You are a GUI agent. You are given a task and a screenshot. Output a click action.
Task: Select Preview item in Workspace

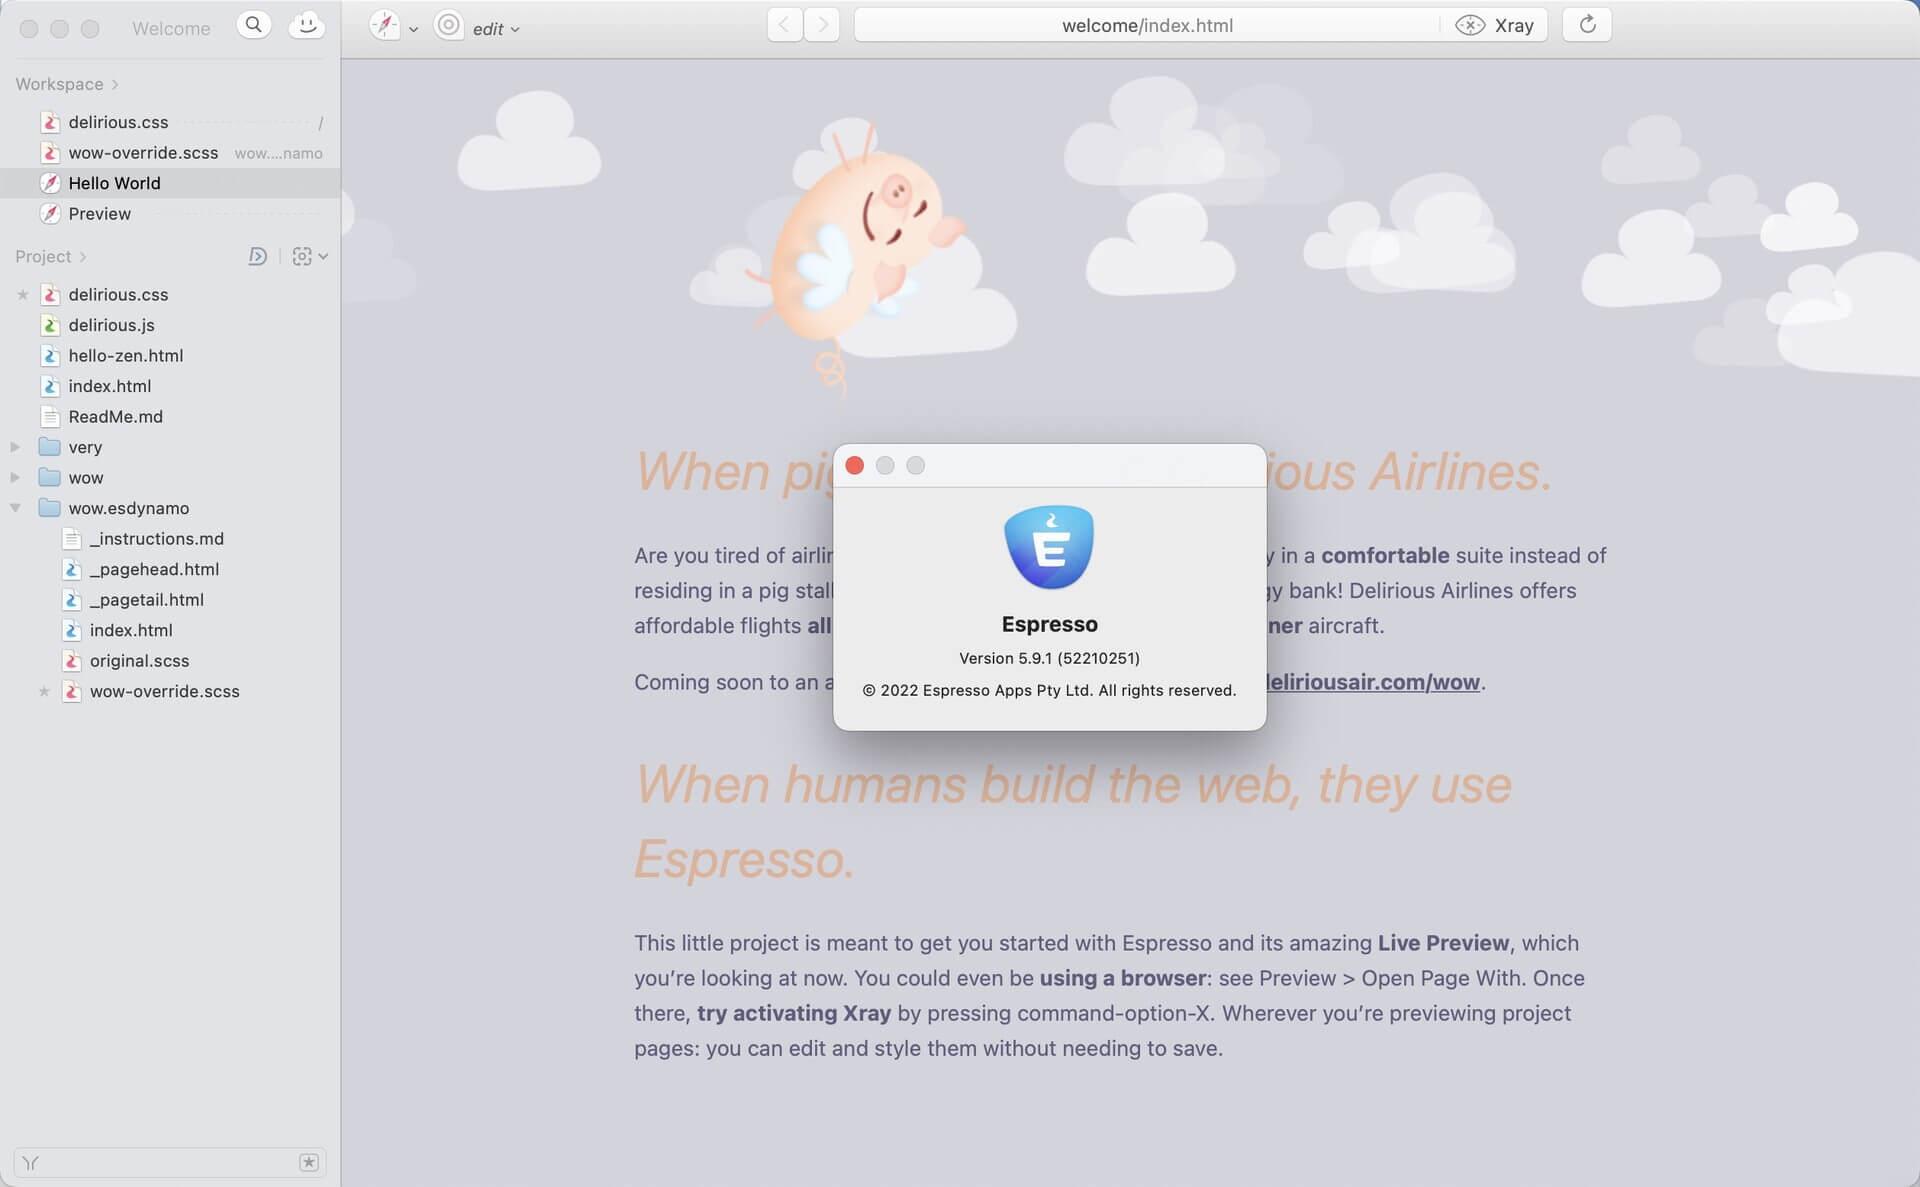click(99, 214)
